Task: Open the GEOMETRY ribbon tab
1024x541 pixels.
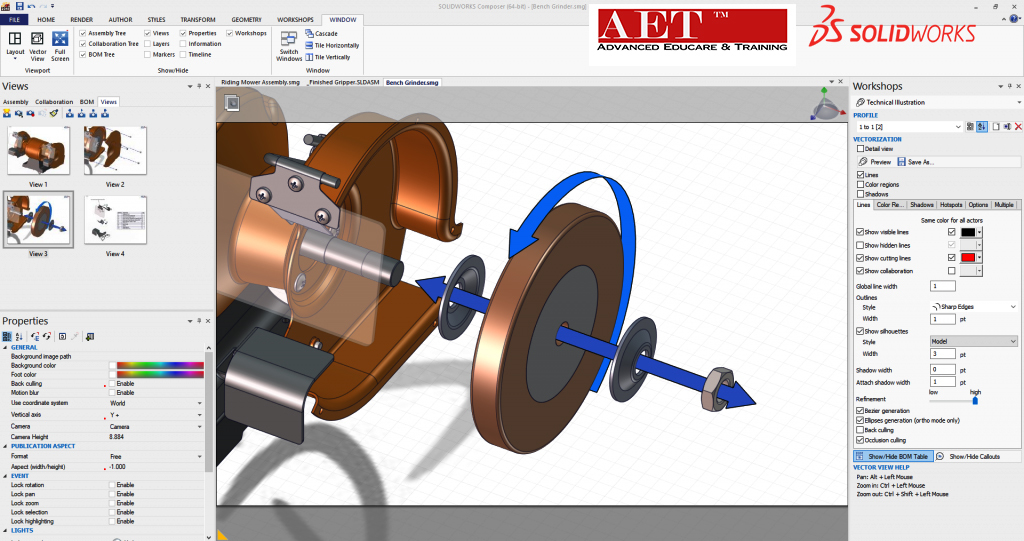Action: 246,19
